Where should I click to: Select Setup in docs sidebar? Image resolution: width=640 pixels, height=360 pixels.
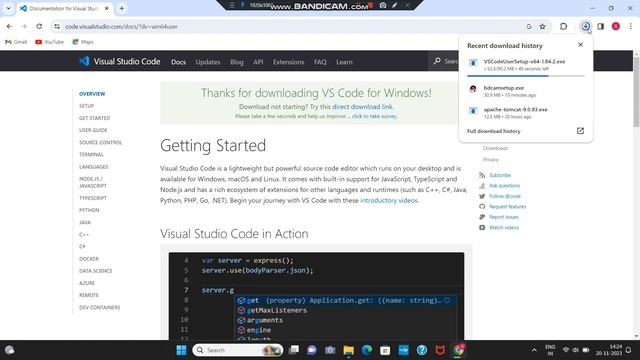tap(86, 106)
